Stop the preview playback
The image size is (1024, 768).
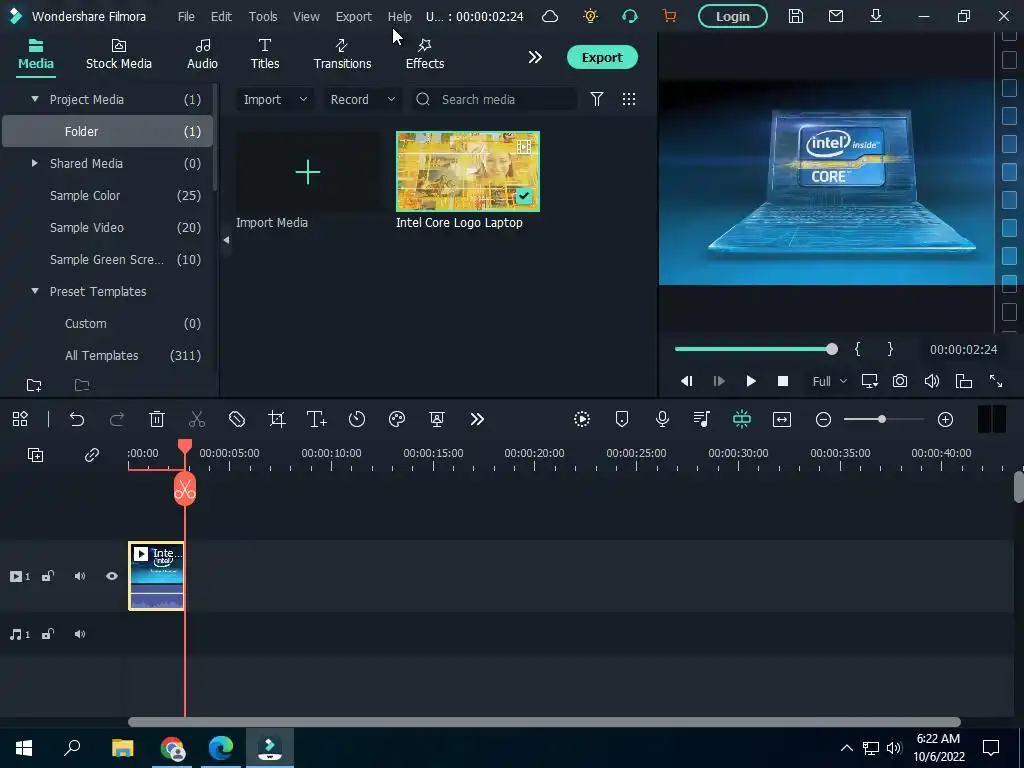(783, 381)
